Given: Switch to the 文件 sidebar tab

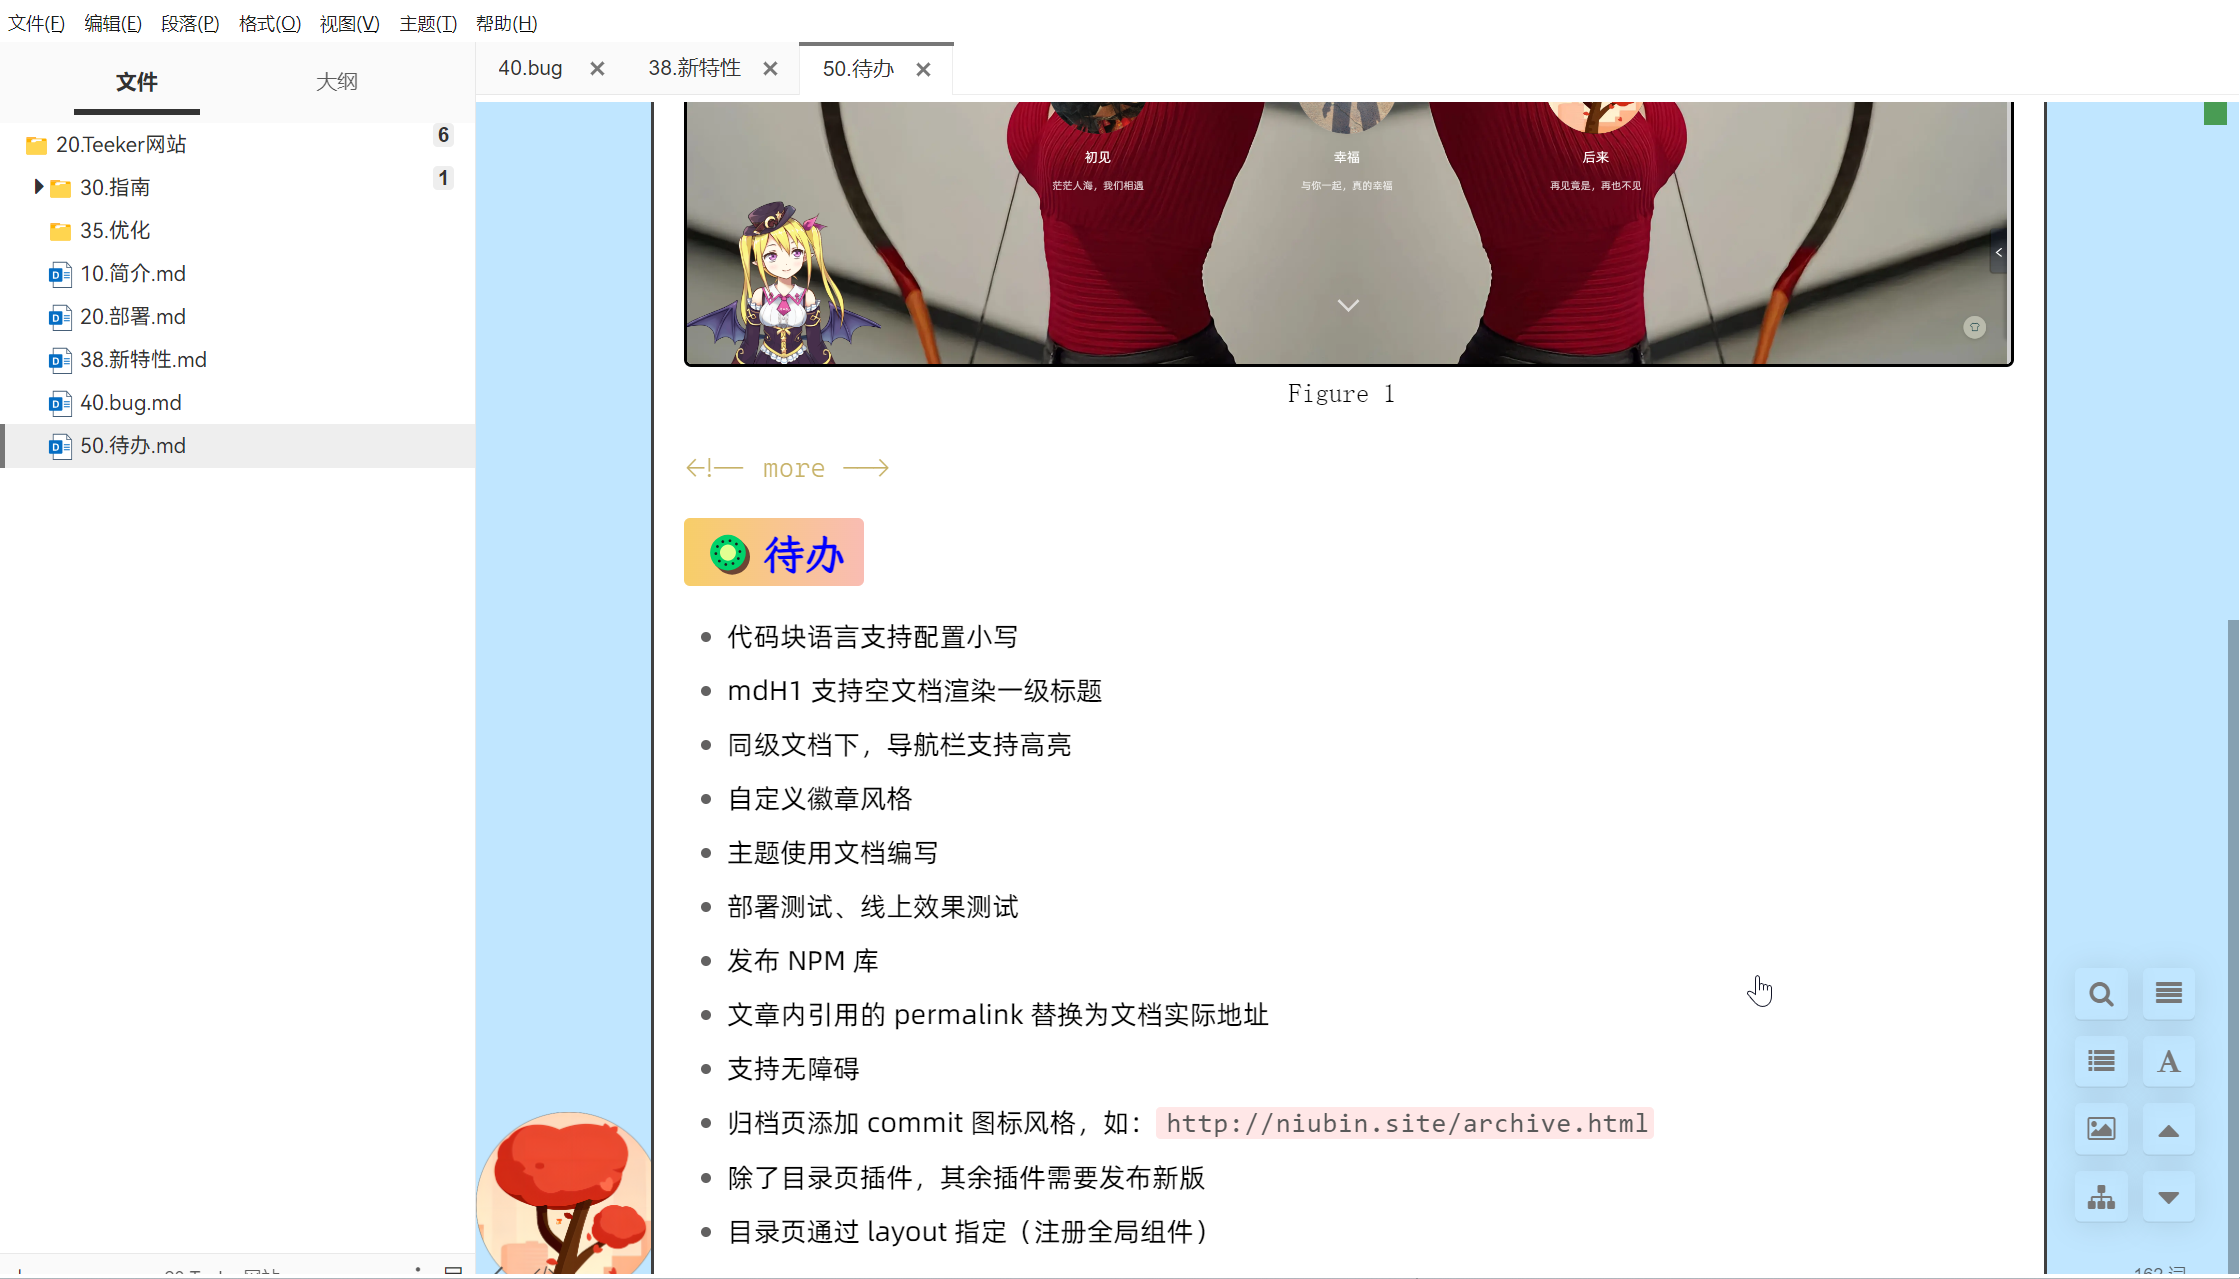Looking at the screenshot, I should pyautogui.click(x=137, y=82).
